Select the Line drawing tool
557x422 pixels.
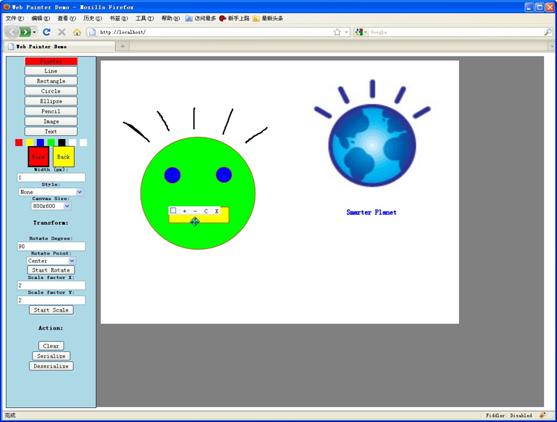pos(51,71)
